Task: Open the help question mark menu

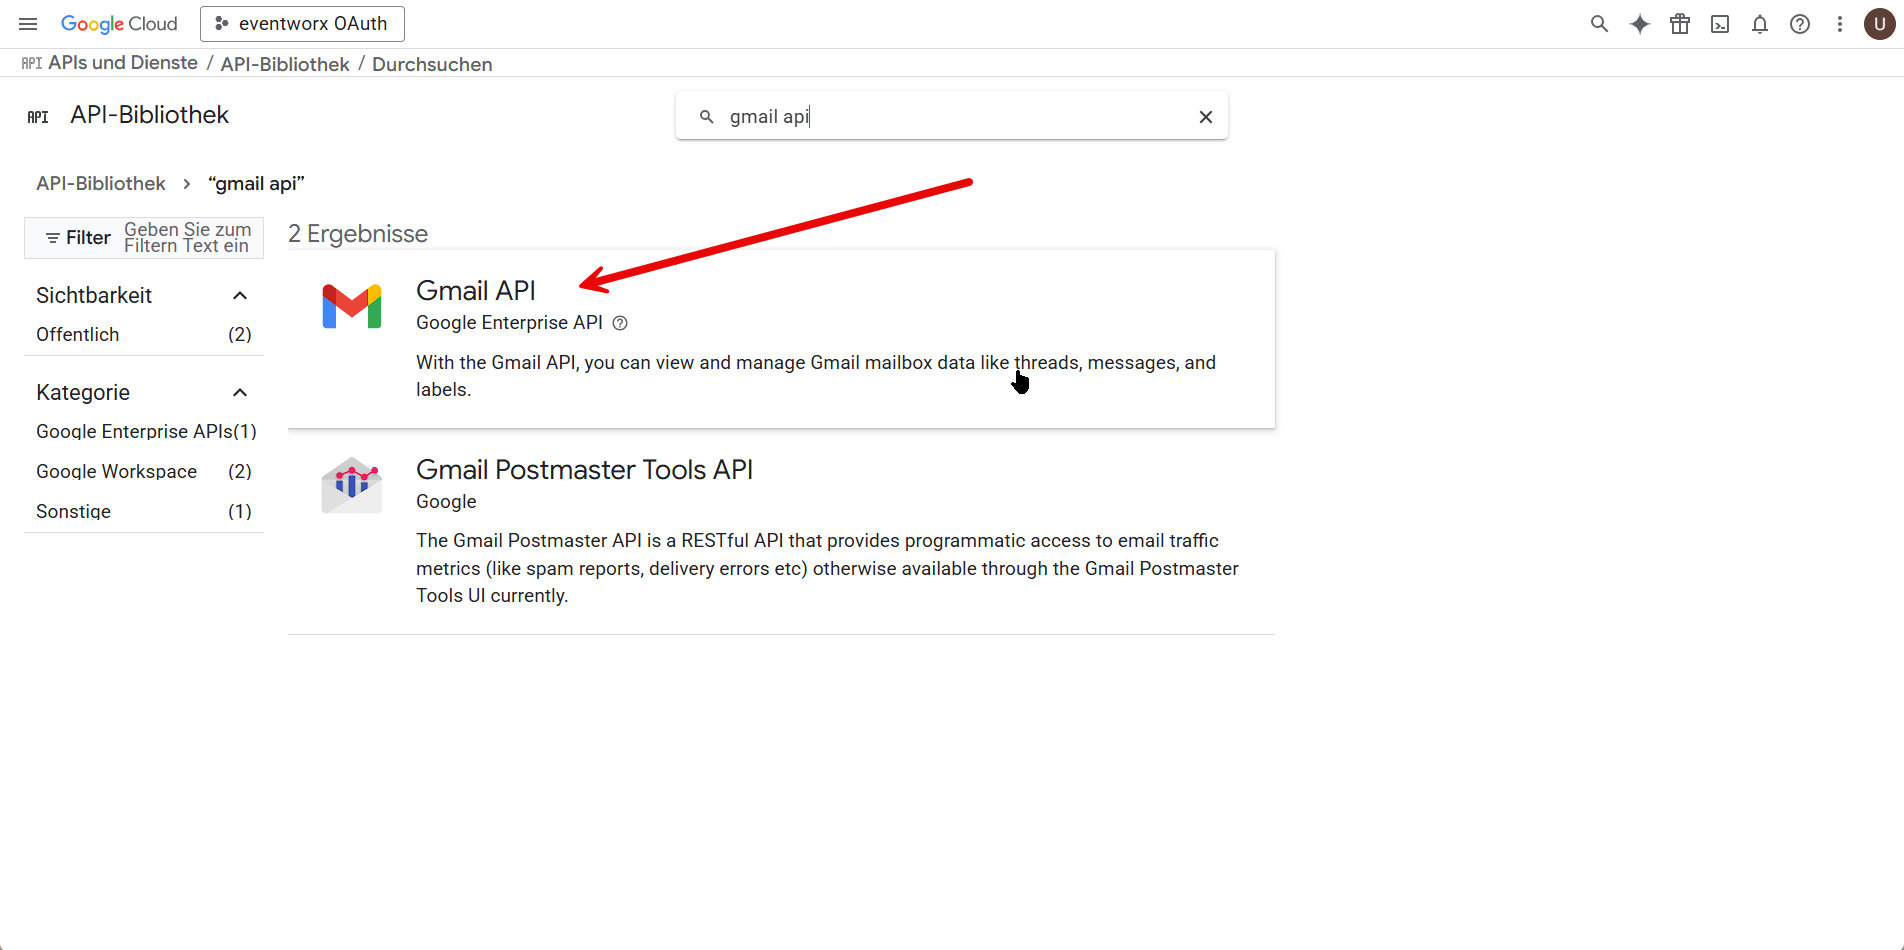Action: [x=1800, y=24]
